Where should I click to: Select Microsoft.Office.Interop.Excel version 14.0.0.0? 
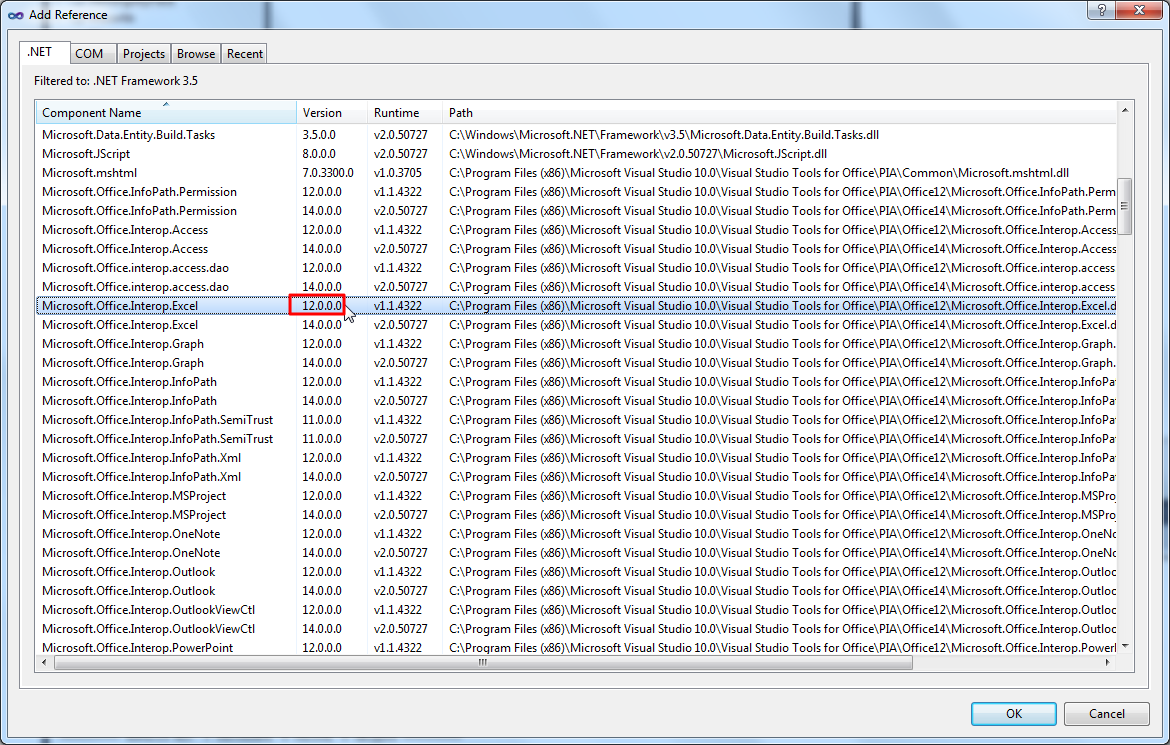click(576, 325)
